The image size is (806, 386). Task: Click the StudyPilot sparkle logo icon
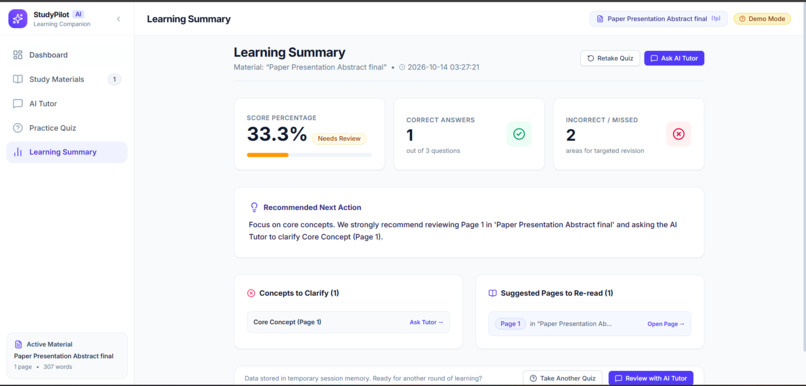pos(17,19)
